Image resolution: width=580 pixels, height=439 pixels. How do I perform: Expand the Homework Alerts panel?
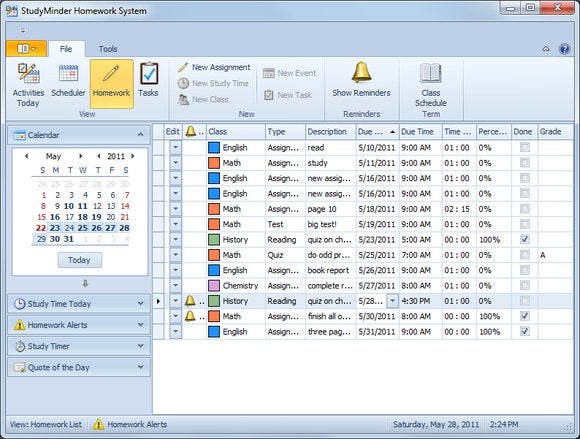click(x=141, y=325)
